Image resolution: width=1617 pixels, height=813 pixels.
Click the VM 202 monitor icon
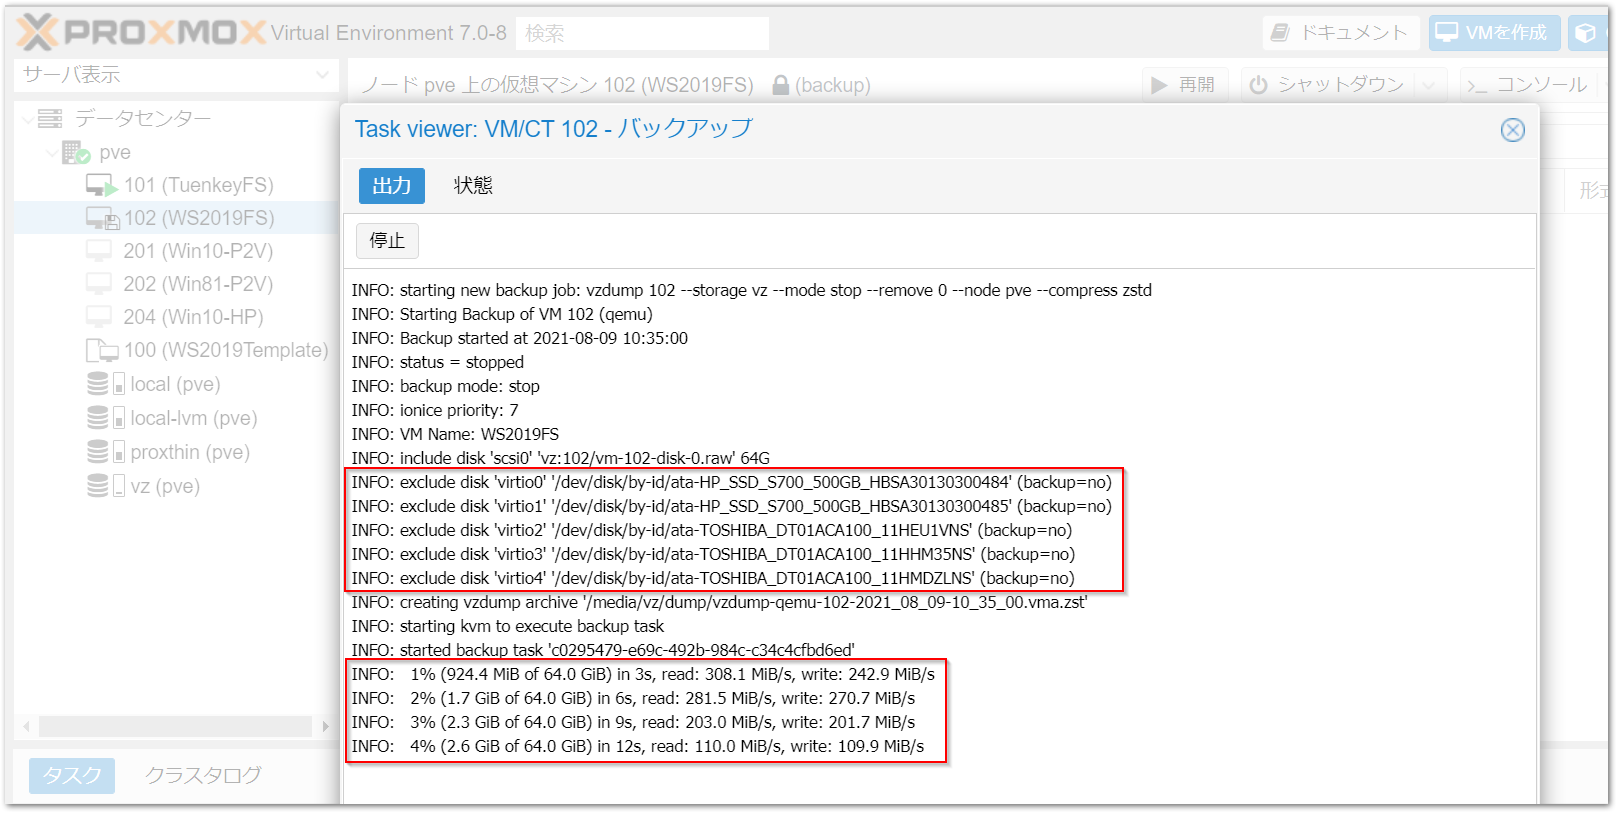(99, 284)
